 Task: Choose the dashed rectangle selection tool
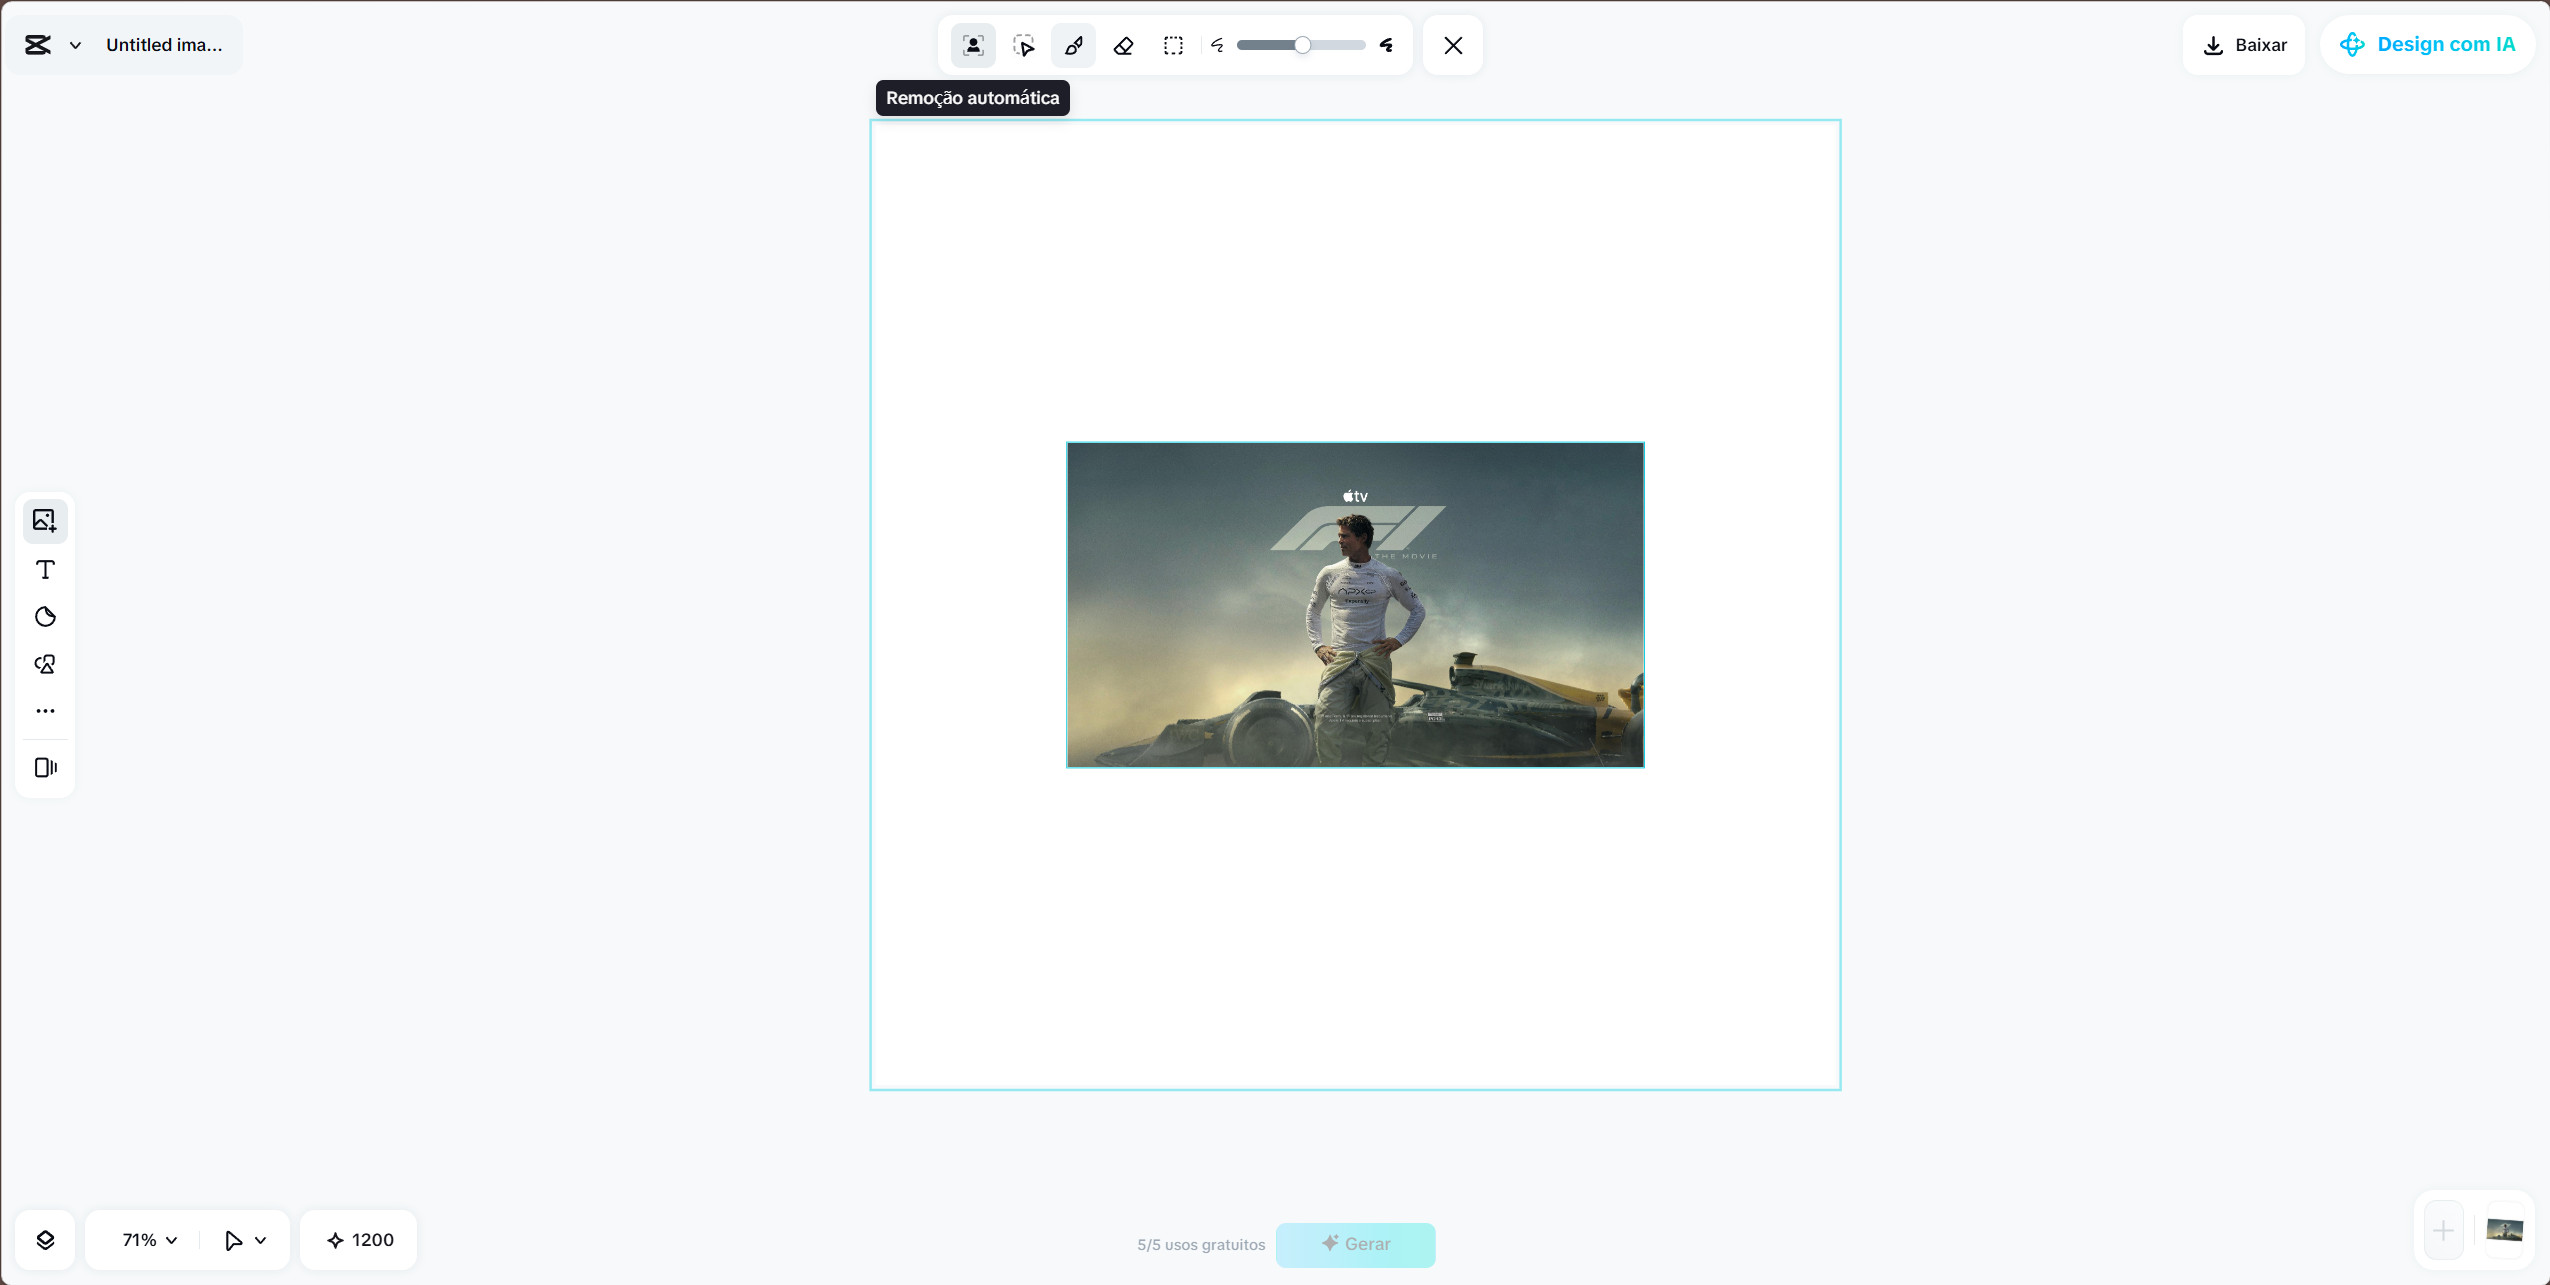(x=1173, y=45)
